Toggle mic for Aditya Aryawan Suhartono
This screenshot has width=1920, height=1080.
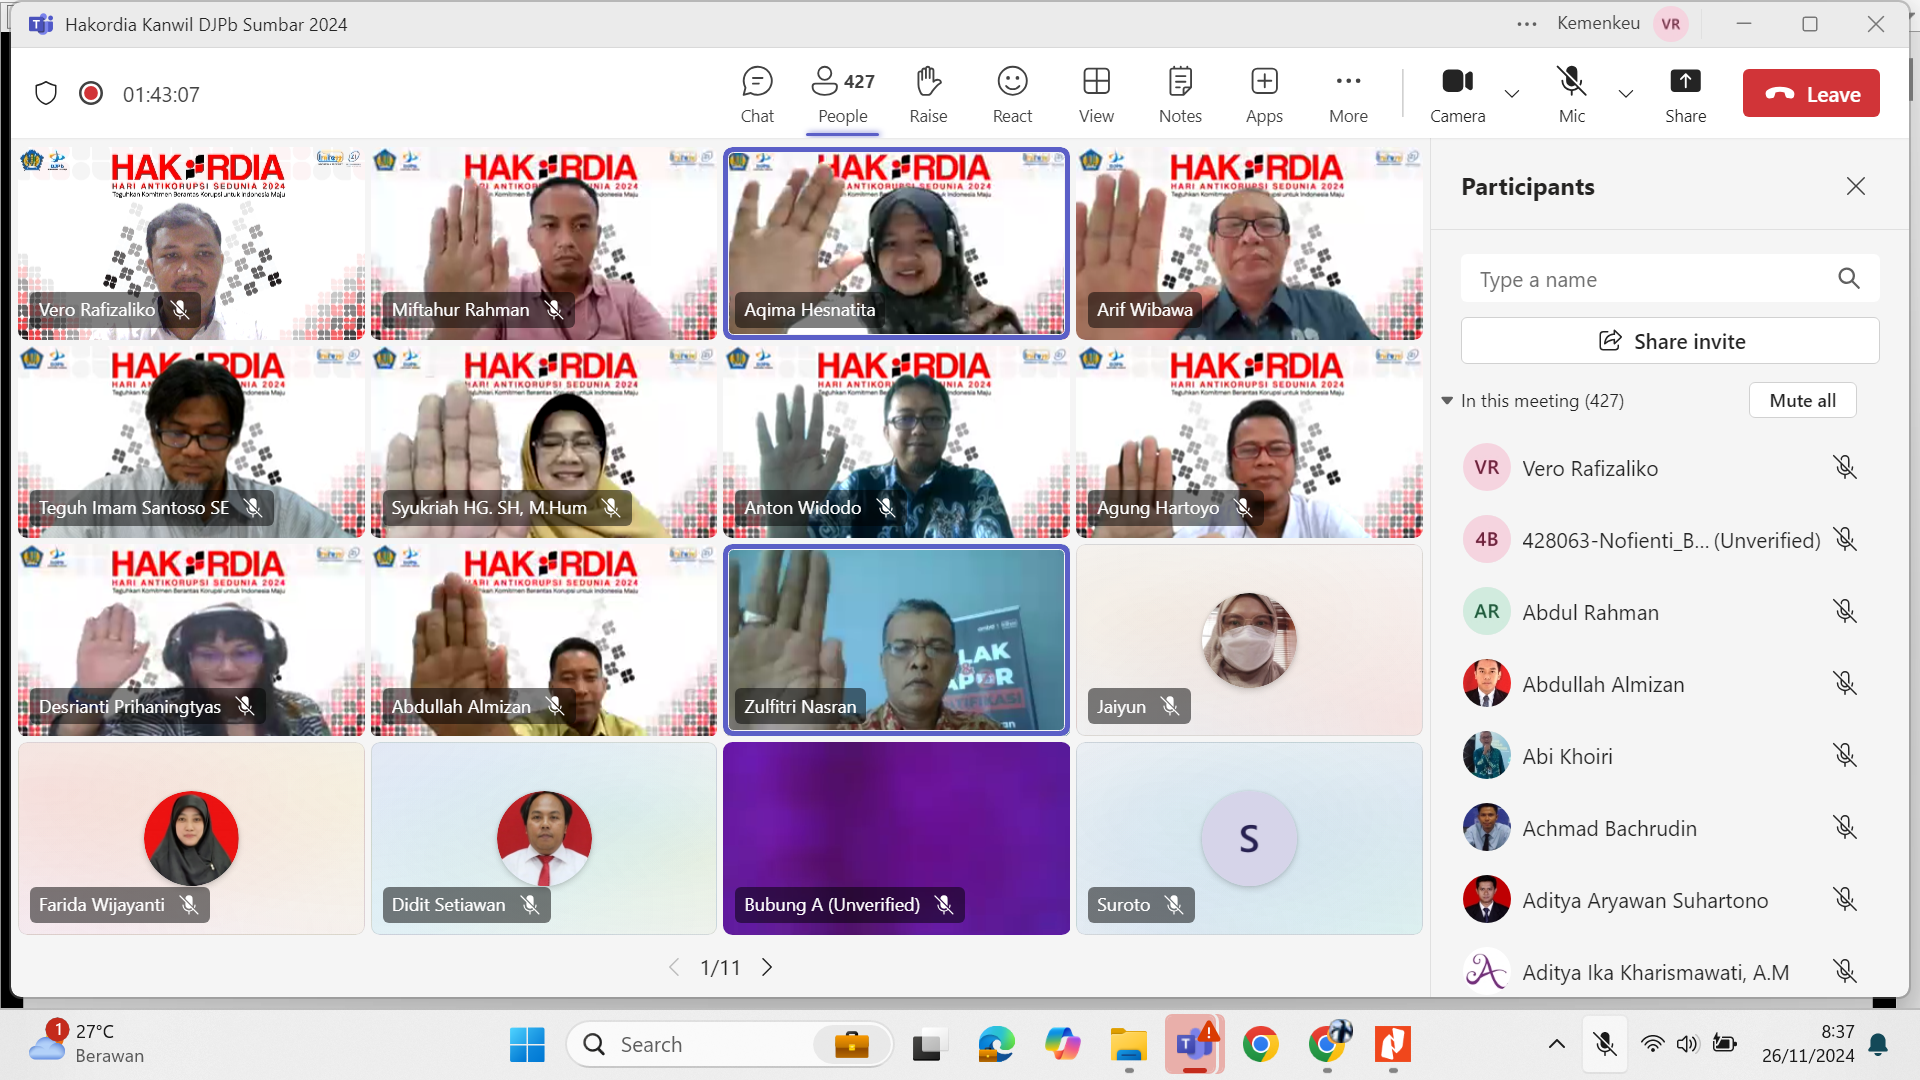tap(1845, 900)
